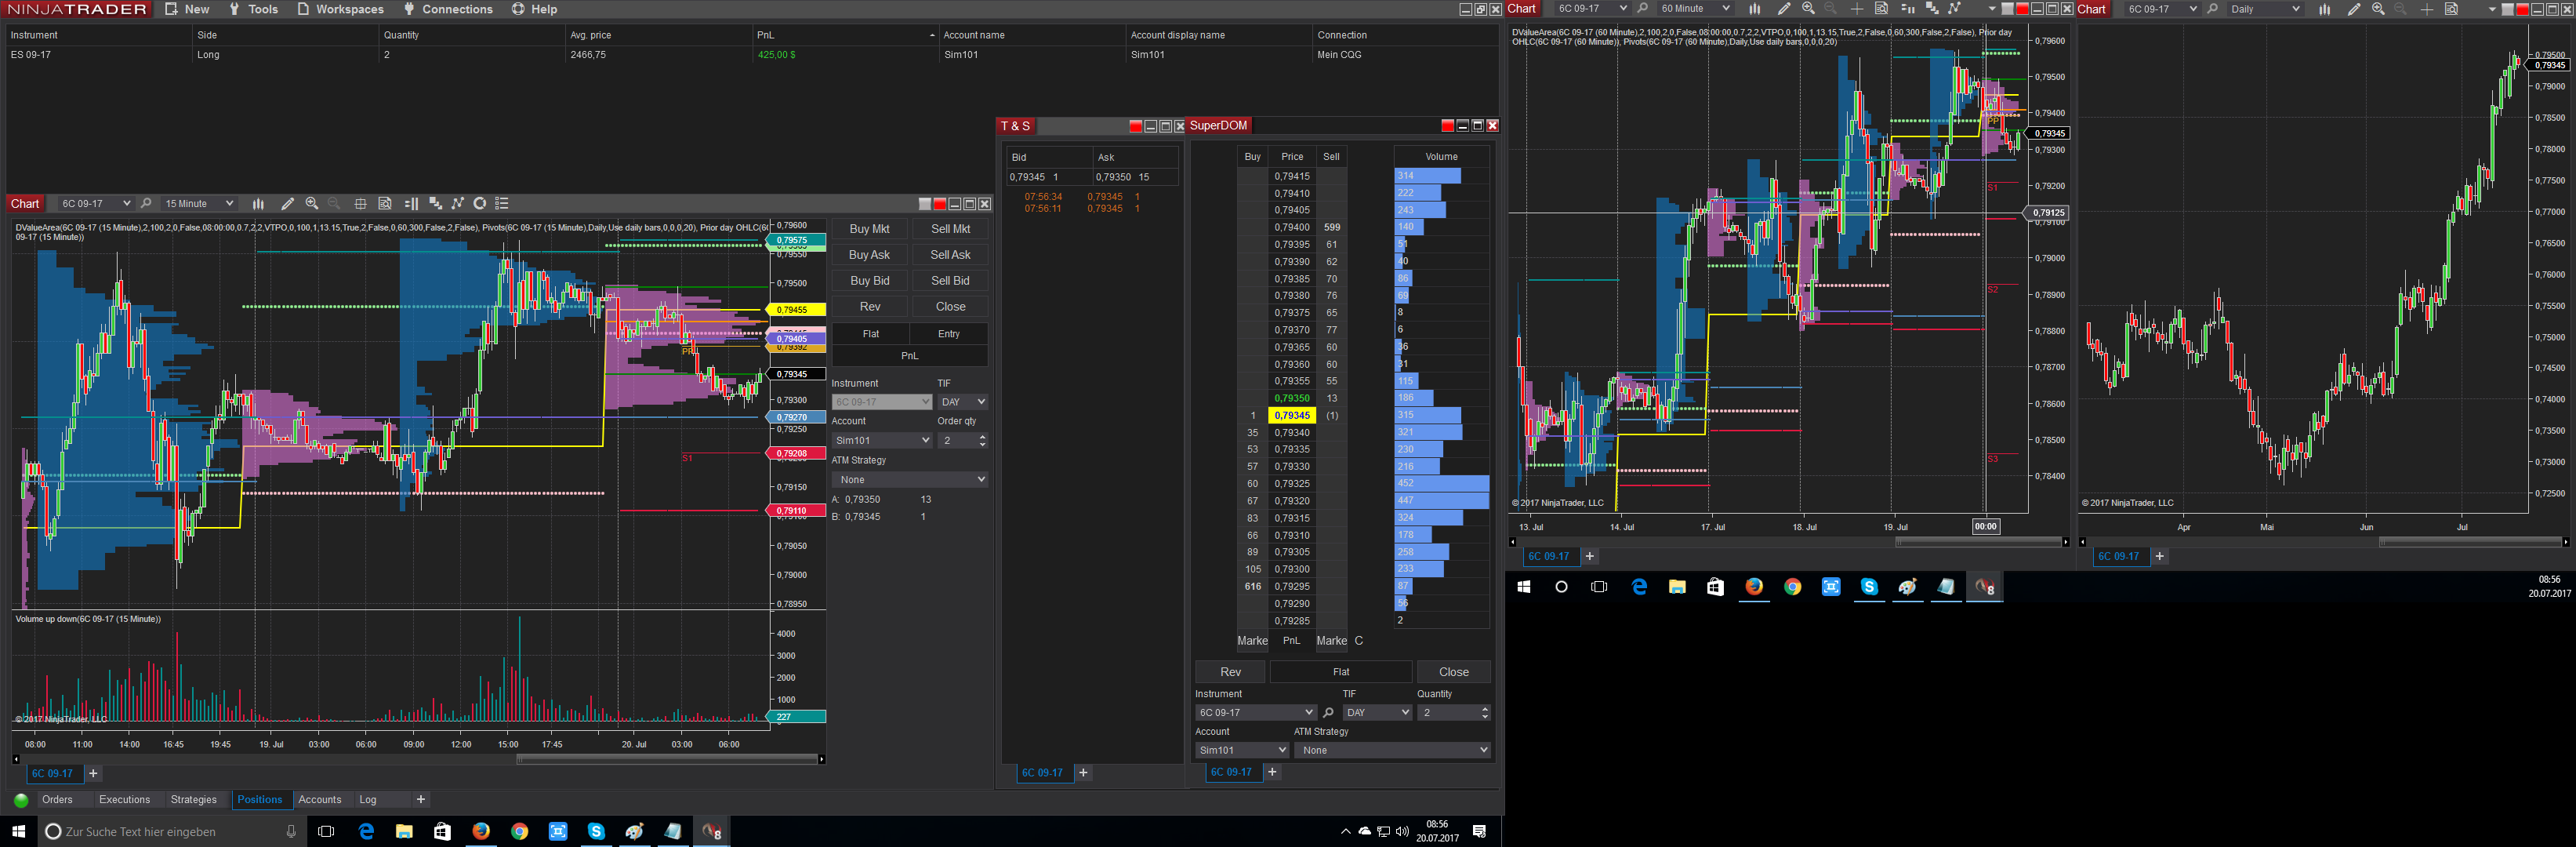Open the Tools menu
The image size is (2576, 847).
254,9
